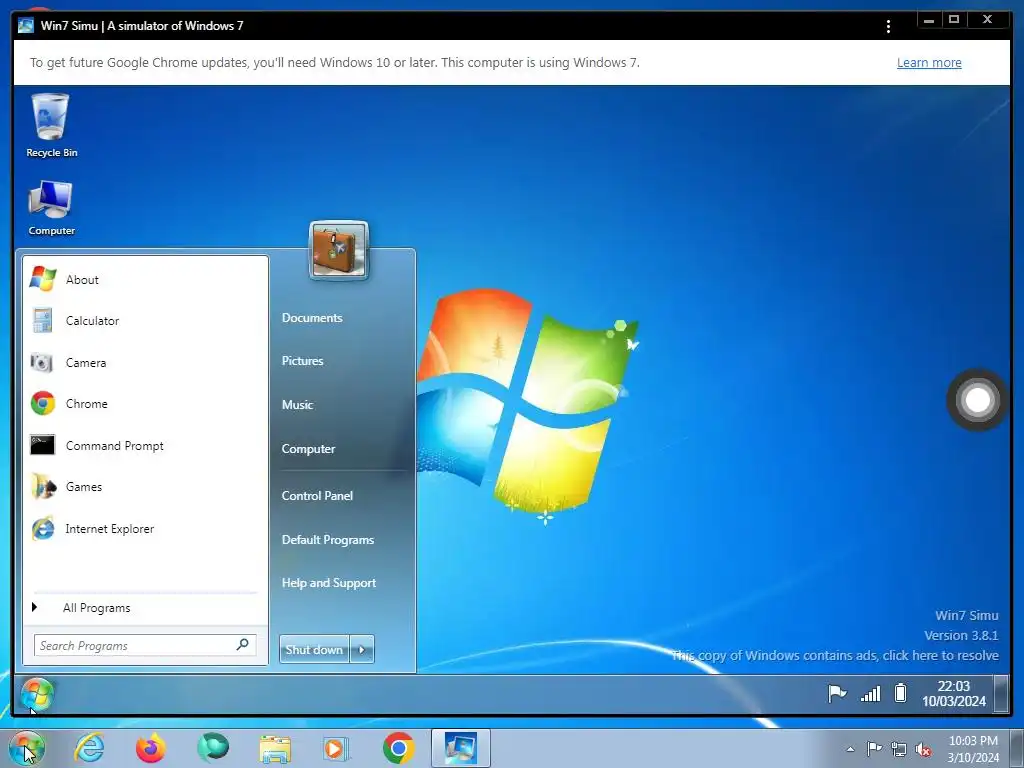1024x768 pixels.
Task: Click the Games chess piece icon
Action: pos(43,487)
